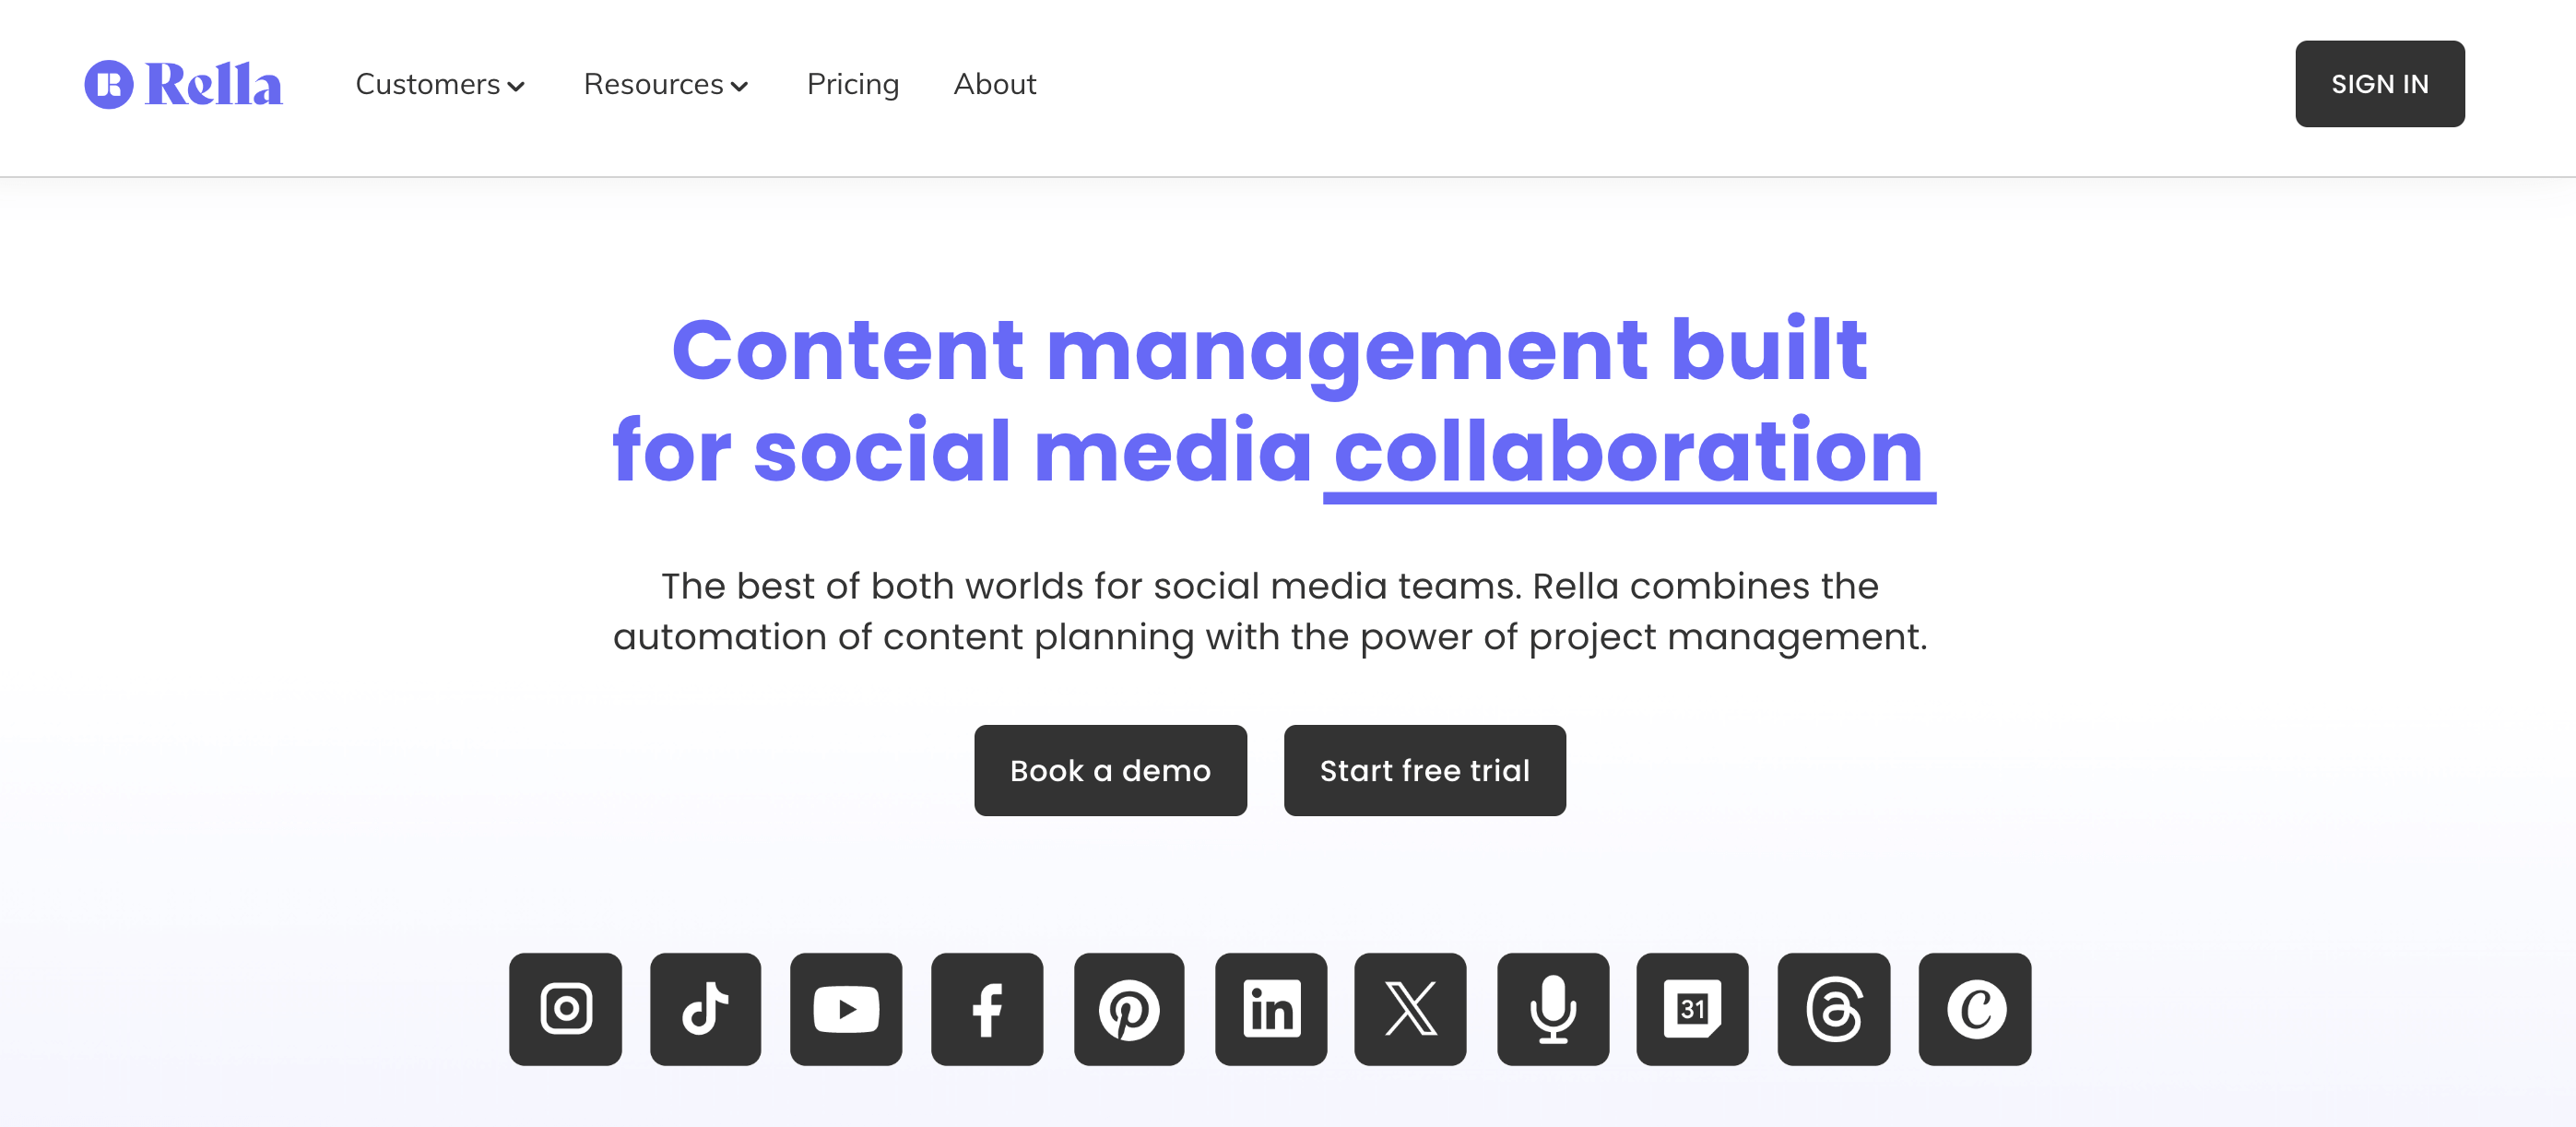This screenshot has width=2576, height=1127.
Task: Click Book a demo button
Action: coord(1110,770)
